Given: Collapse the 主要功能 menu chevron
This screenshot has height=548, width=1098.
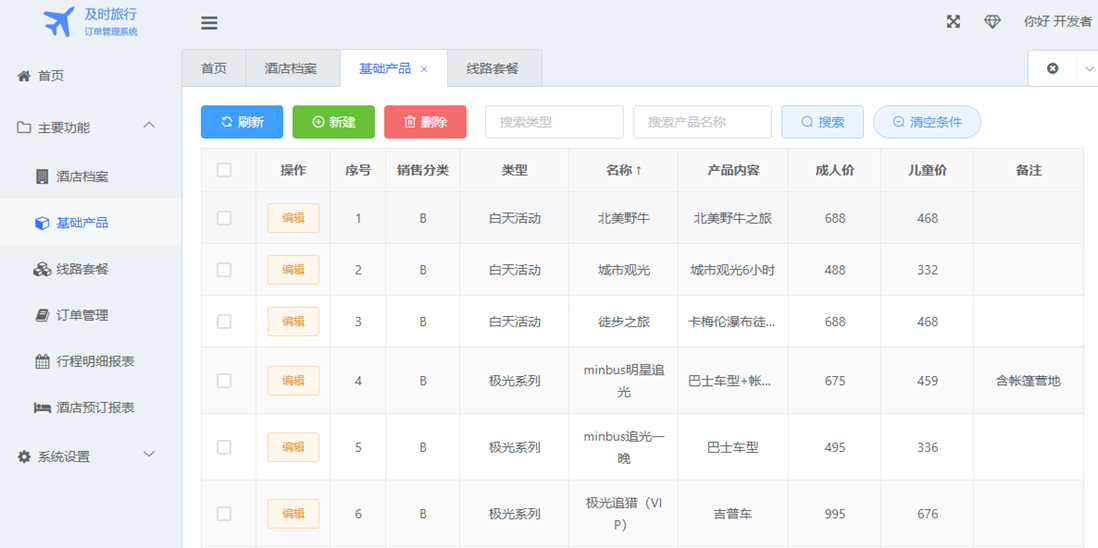Looking at the screenshot, I should coord(148,125).
